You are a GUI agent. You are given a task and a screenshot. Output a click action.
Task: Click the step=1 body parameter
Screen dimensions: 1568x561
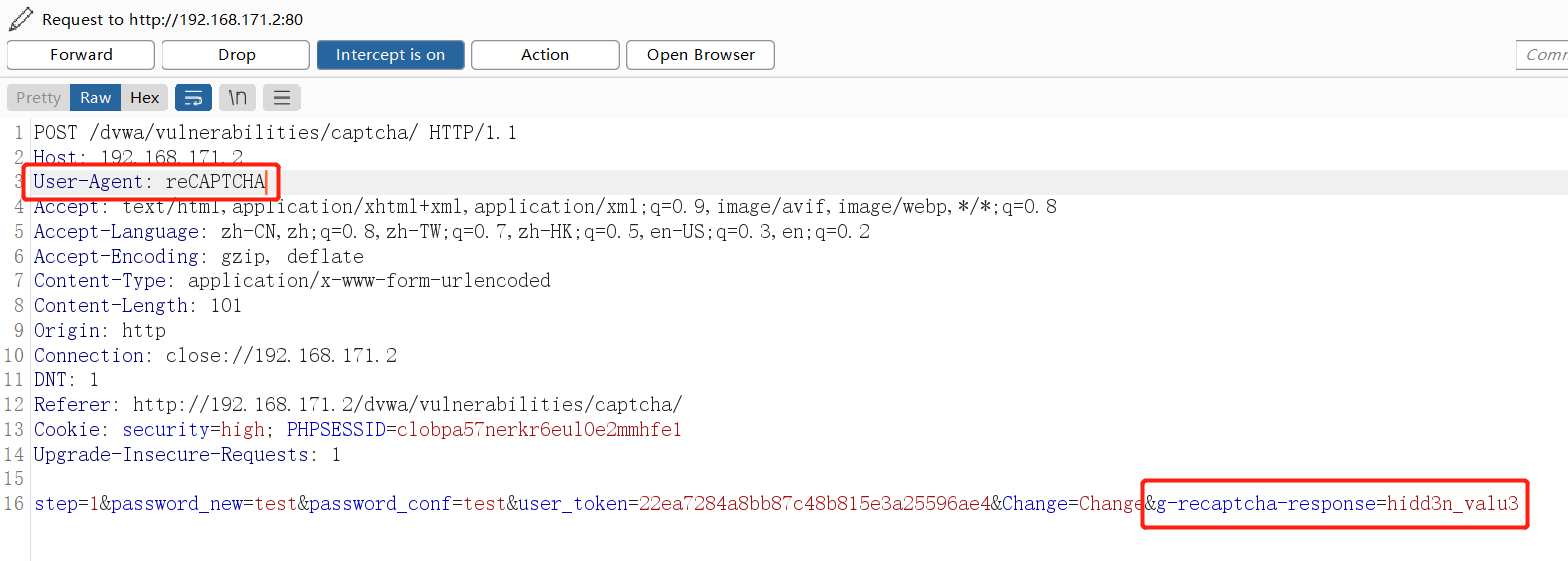pos(67,504)
